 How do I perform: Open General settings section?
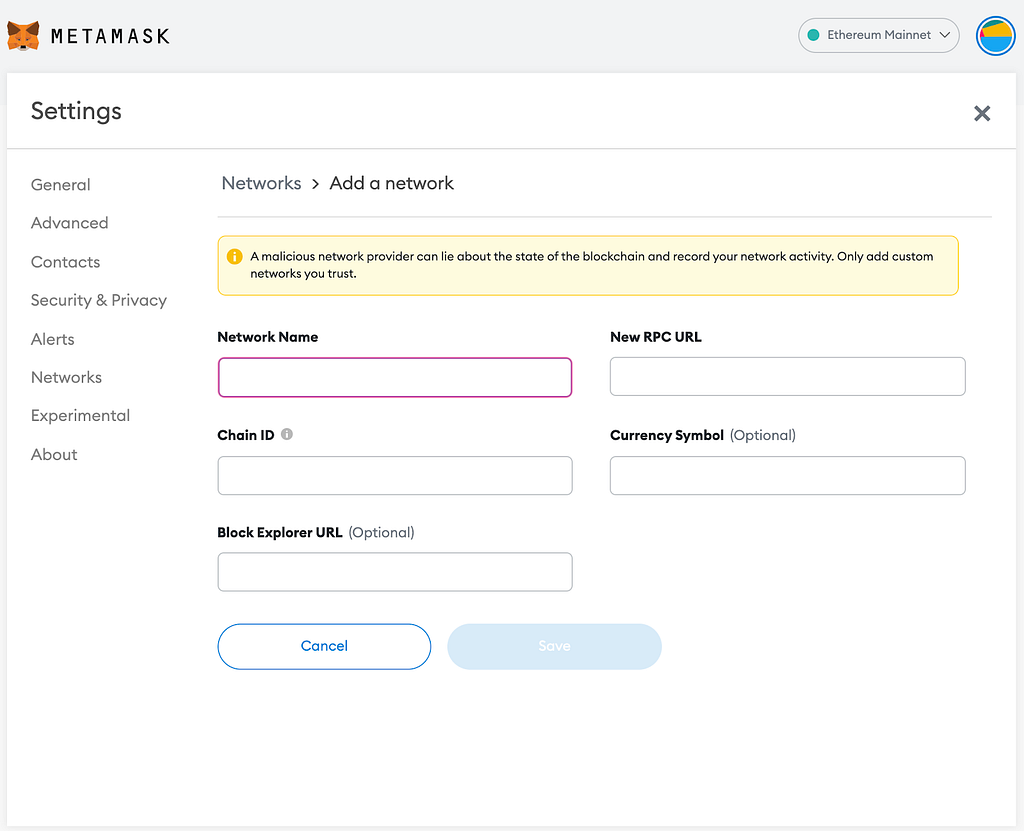tap(61, 185)
